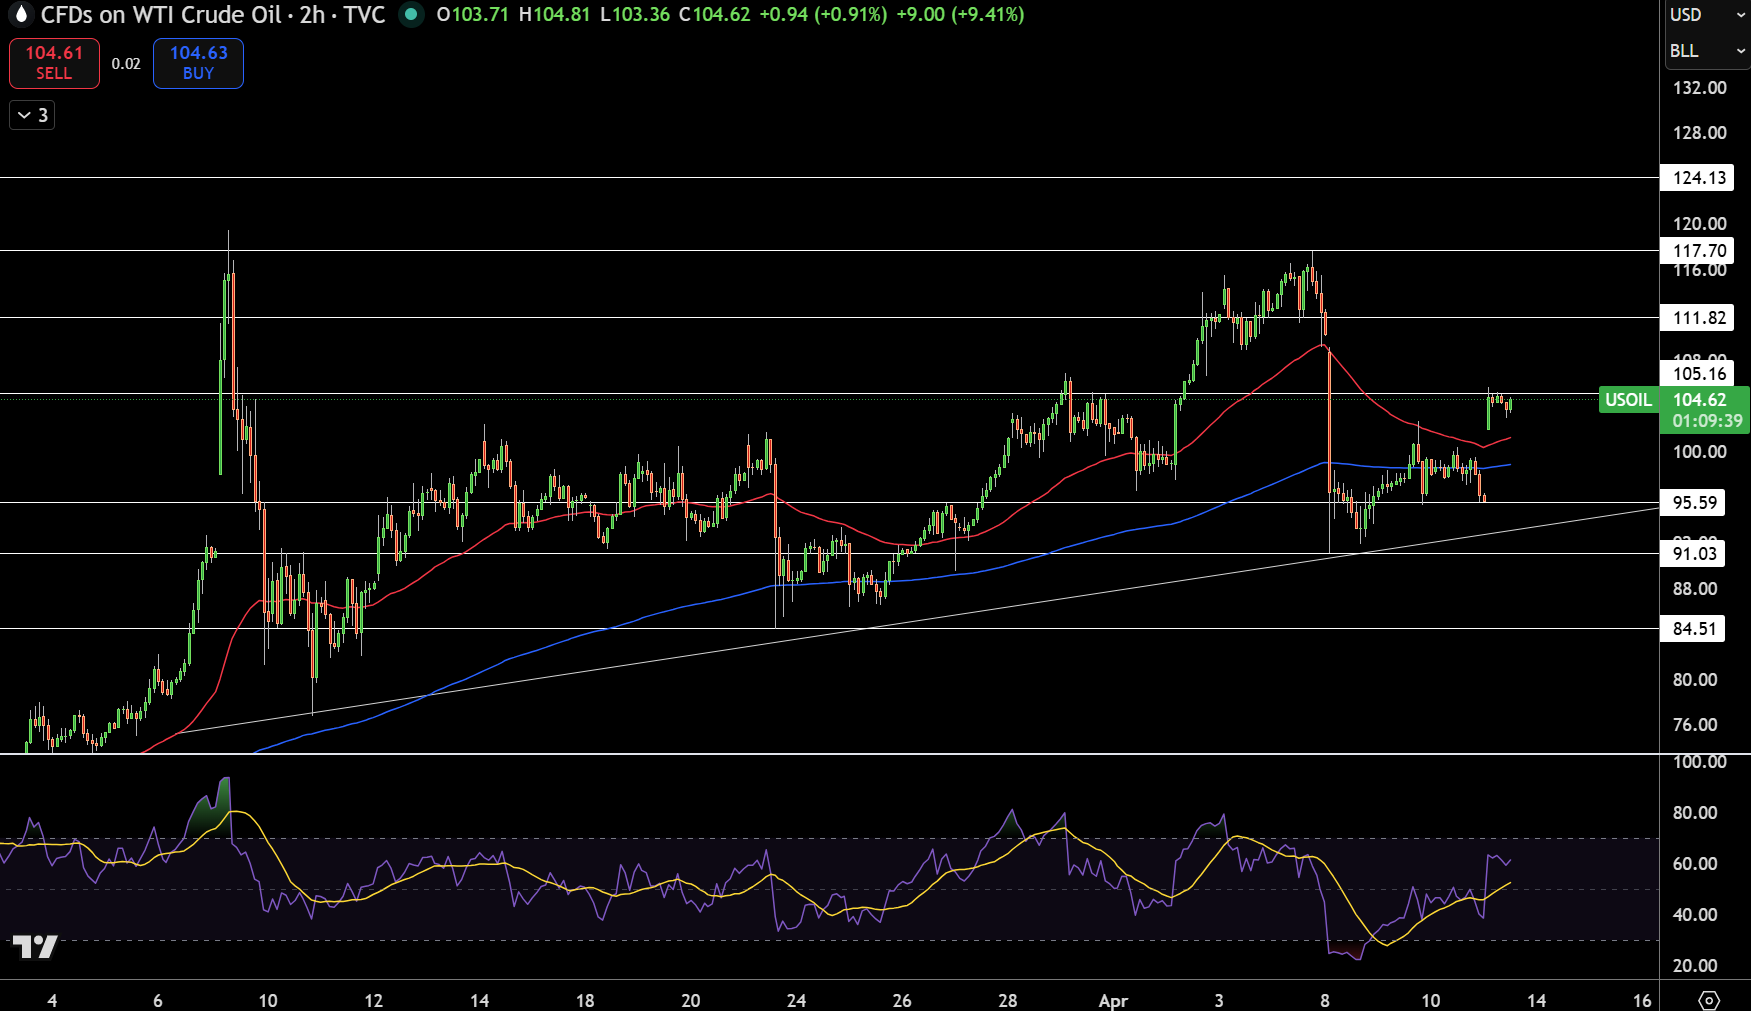Select the 91.03 price level label
The width and height of the screenshot is (1751, 1011).
(1693, 554)
